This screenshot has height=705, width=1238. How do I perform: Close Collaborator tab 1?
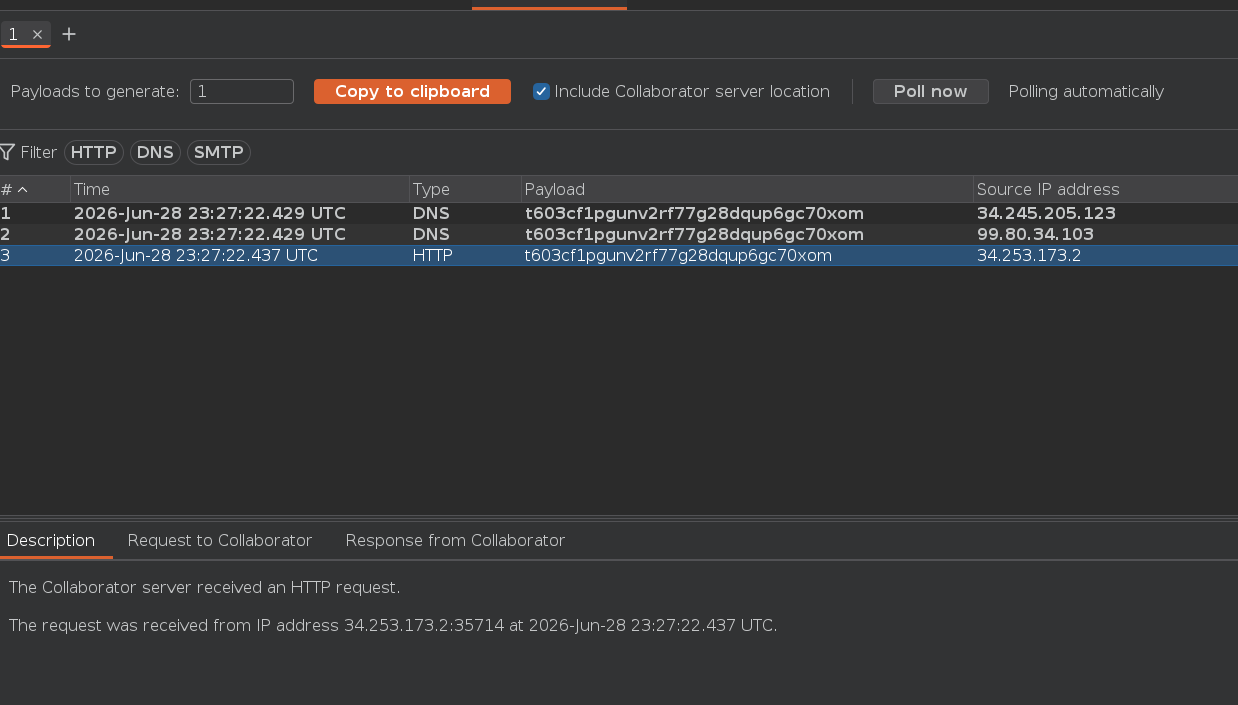[x=38, y=35]
